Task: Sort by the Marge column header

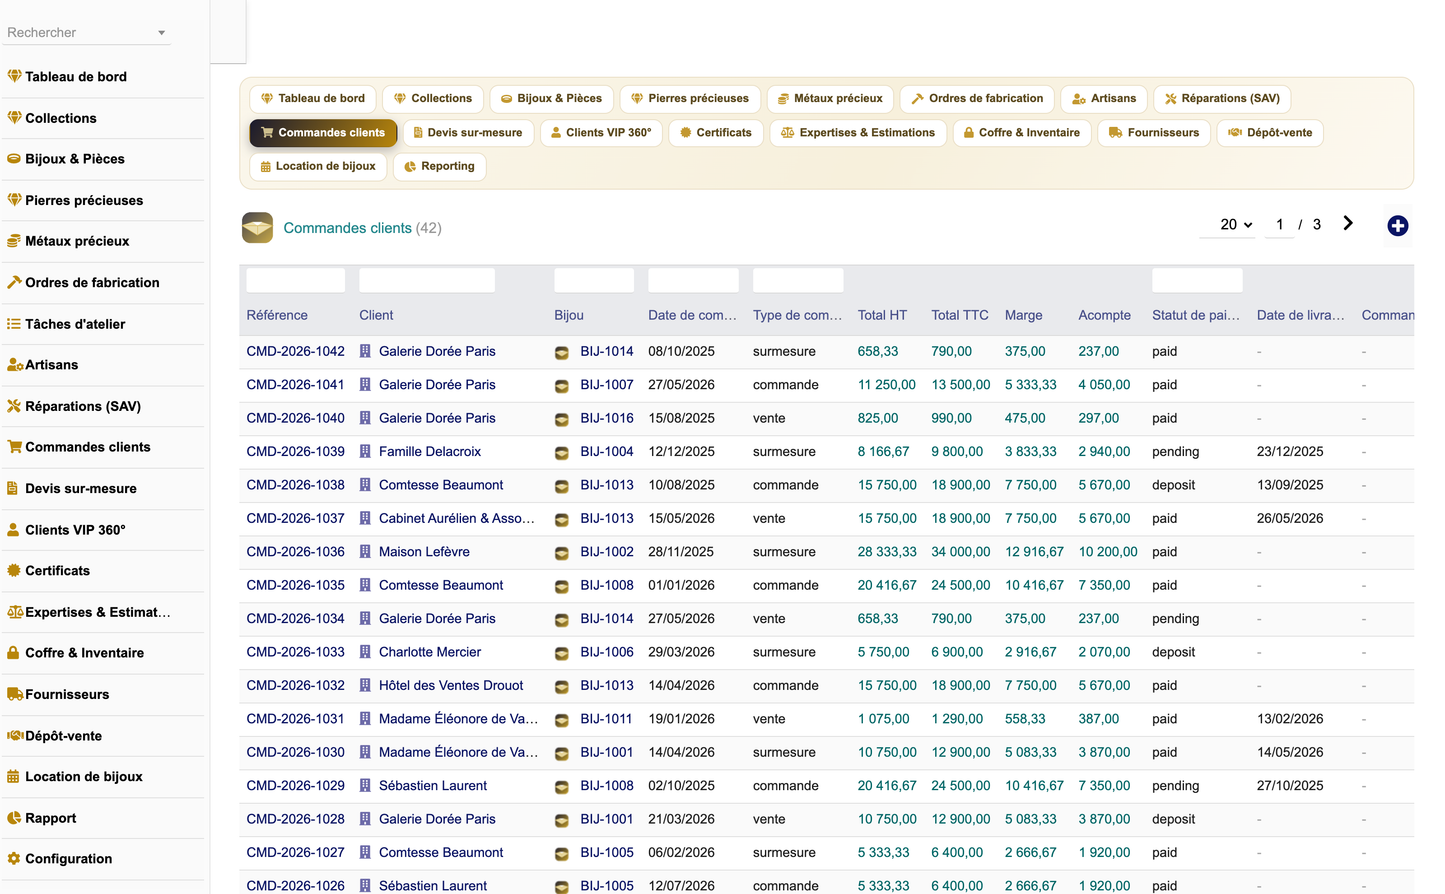Action: 1023,315
